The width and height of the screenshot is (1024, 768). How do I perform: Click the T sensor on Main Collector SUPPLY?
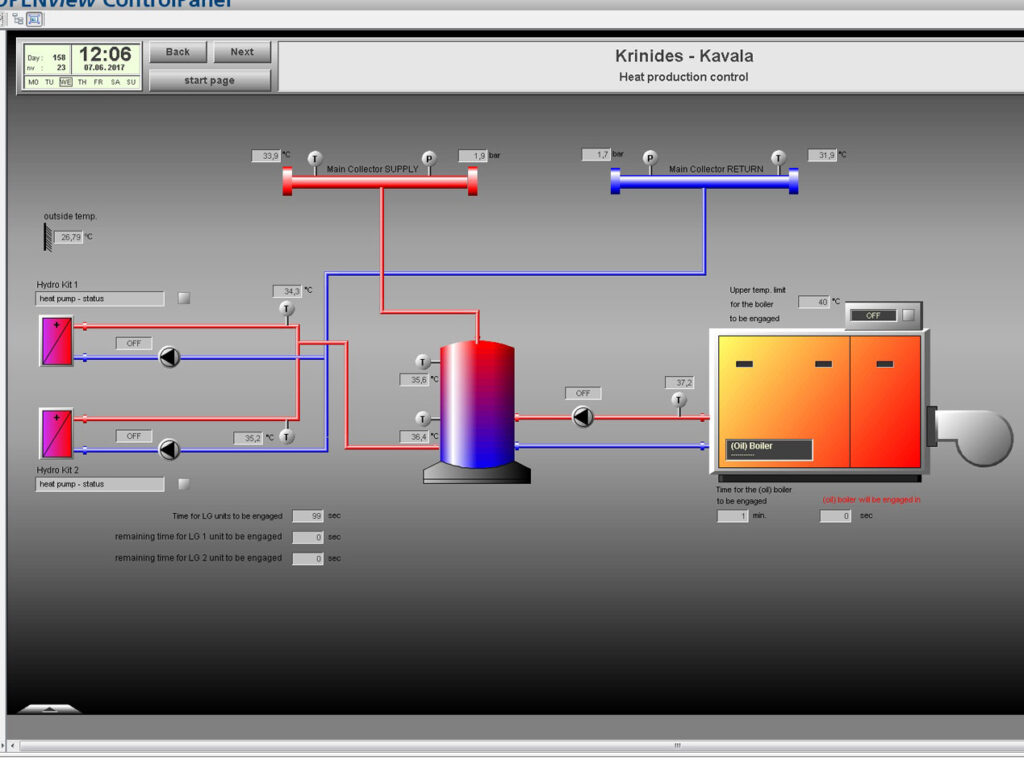point(315,158)
